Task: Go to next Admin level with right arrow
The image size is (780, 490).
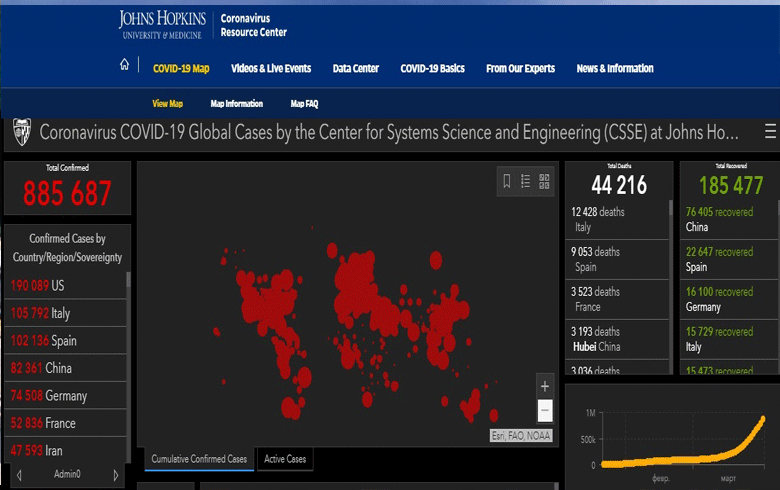Action: click(x=115, y=475)
